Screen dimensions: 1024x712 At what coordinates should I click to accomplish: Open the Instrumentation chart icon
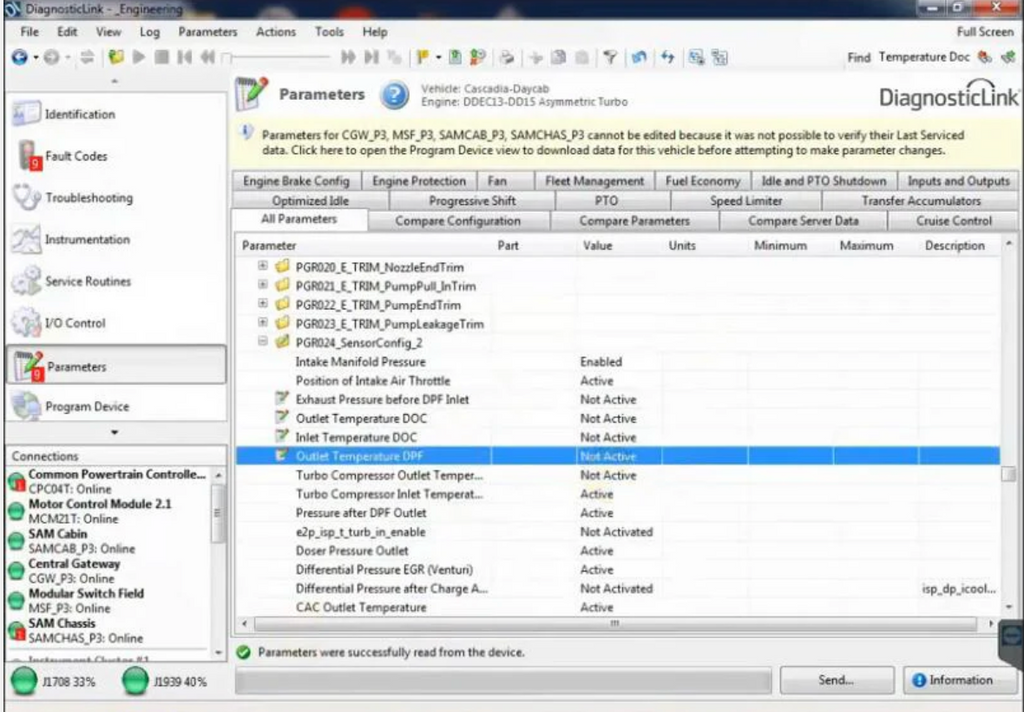(x=26, y=240)
